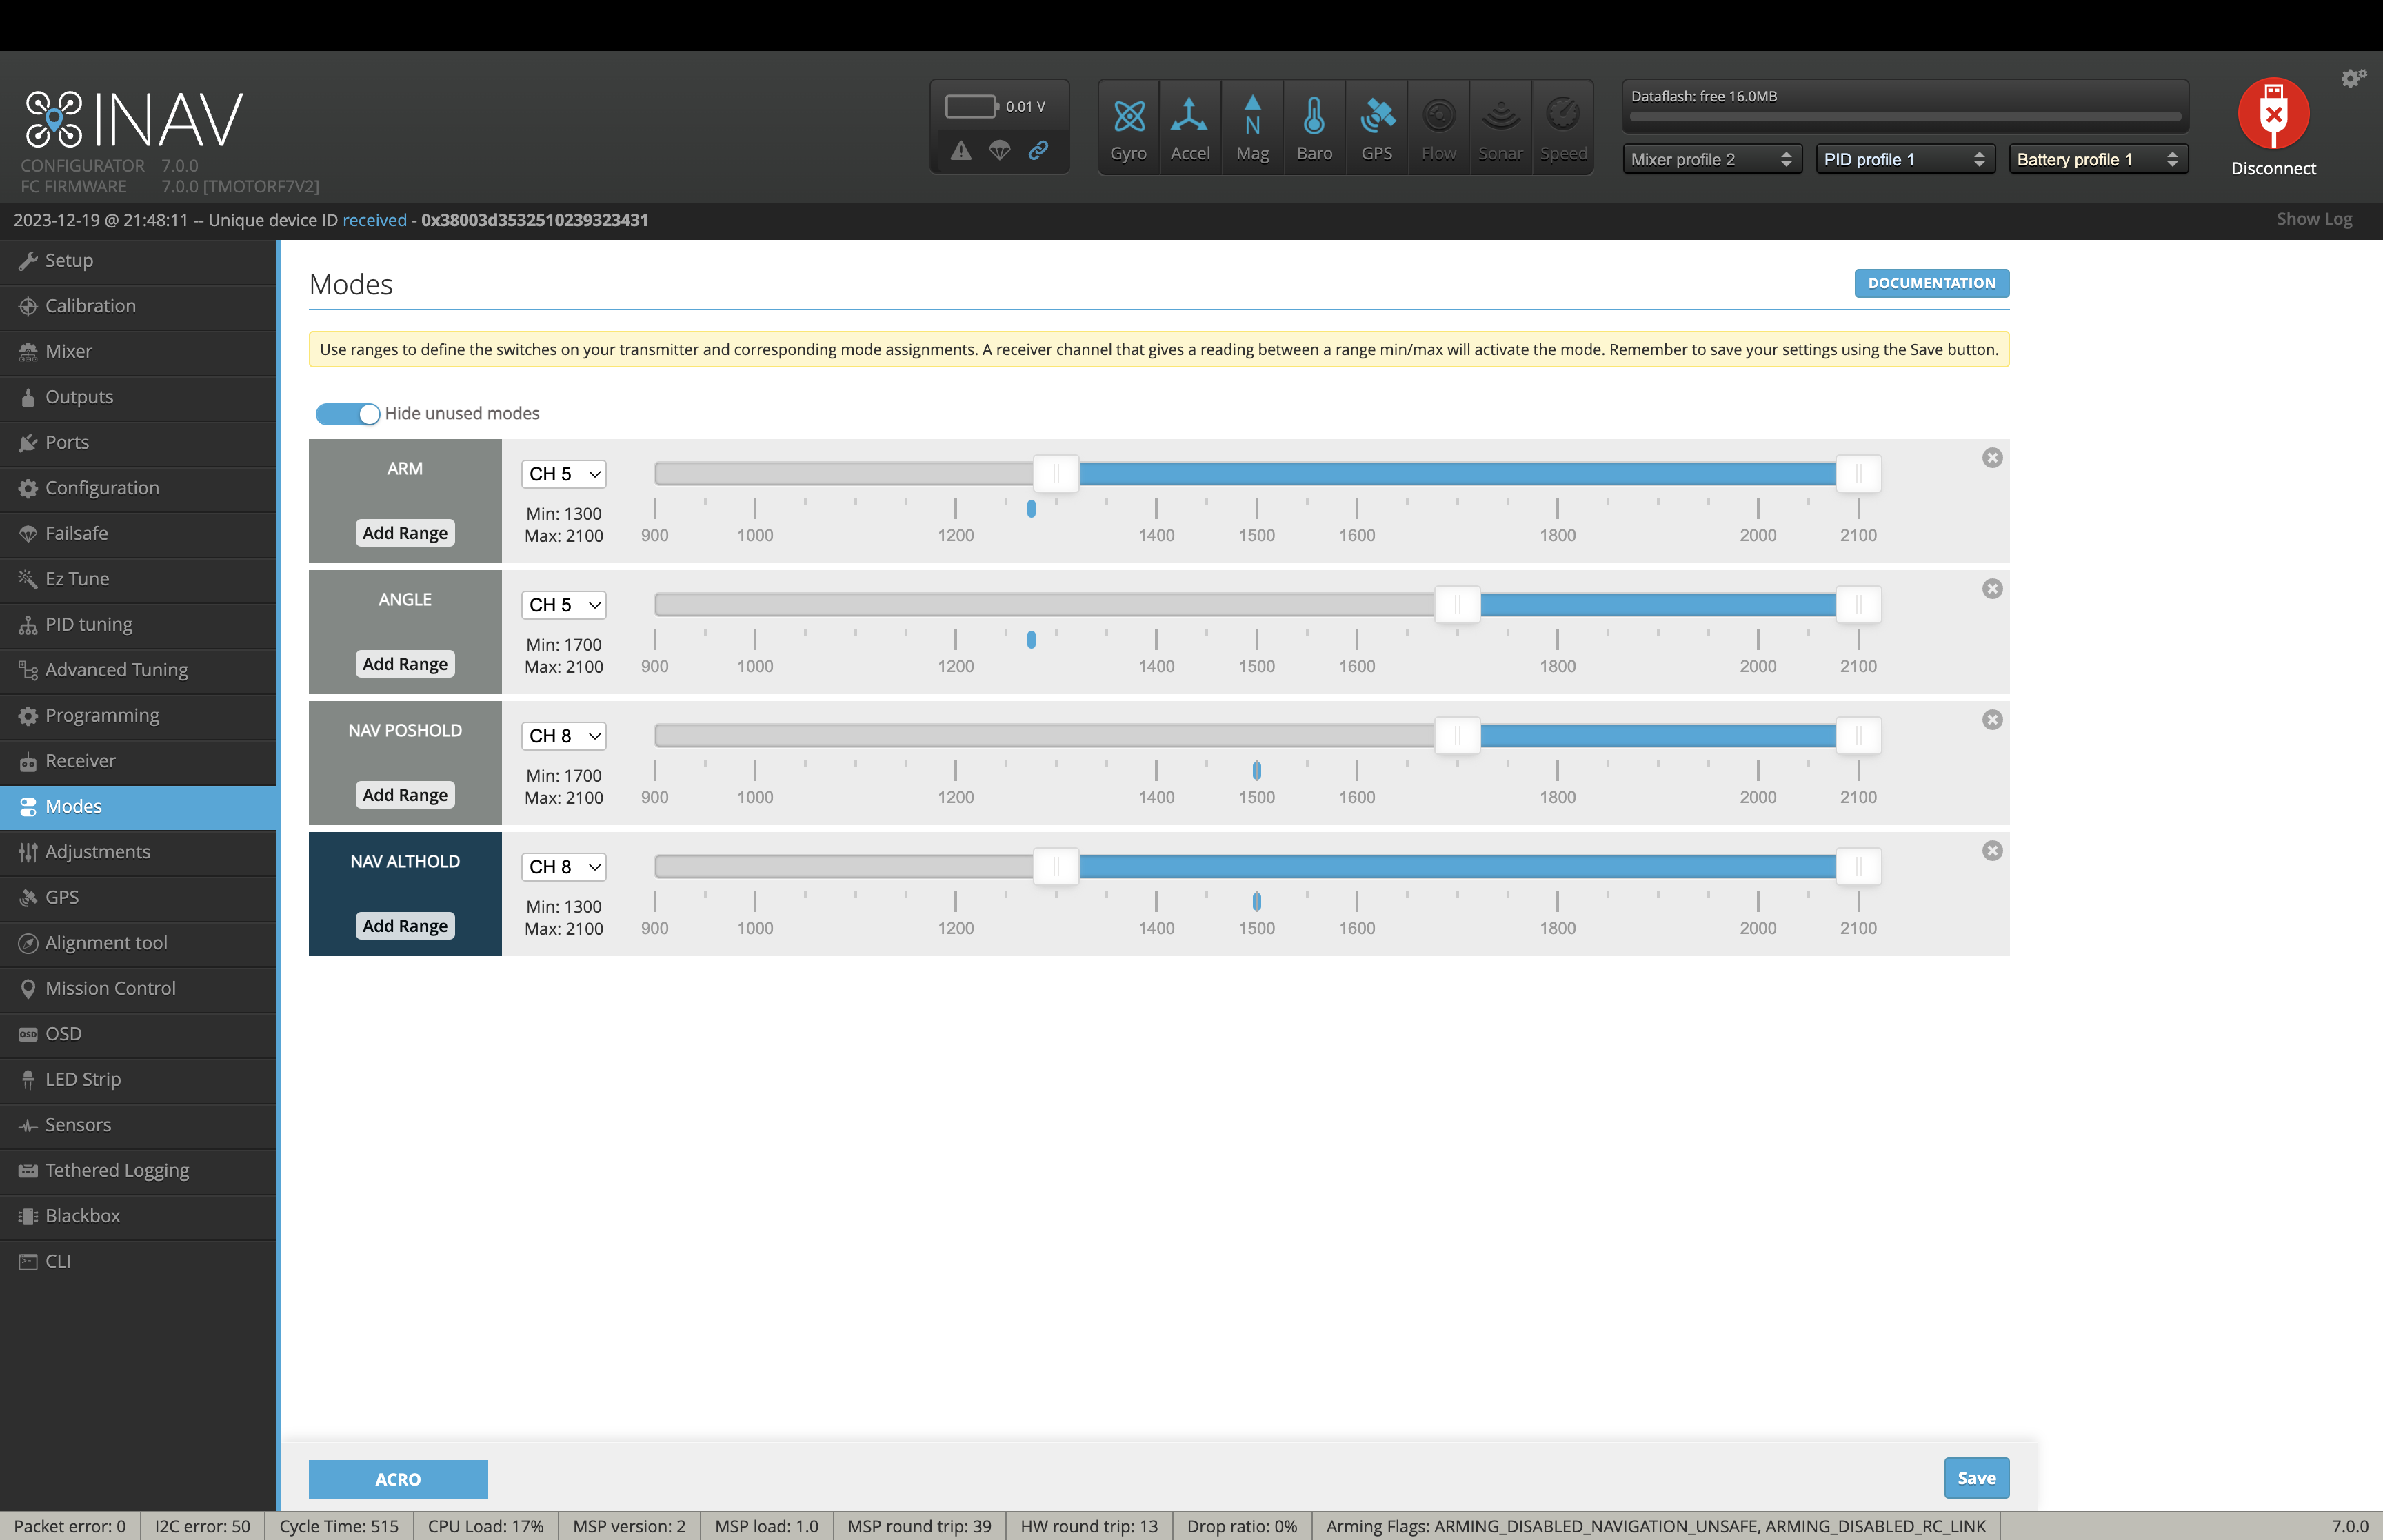Open the Mixer profile 2 dropdown
This screenshot has height=1540, width=2383.
click(x=1711, y=160)
